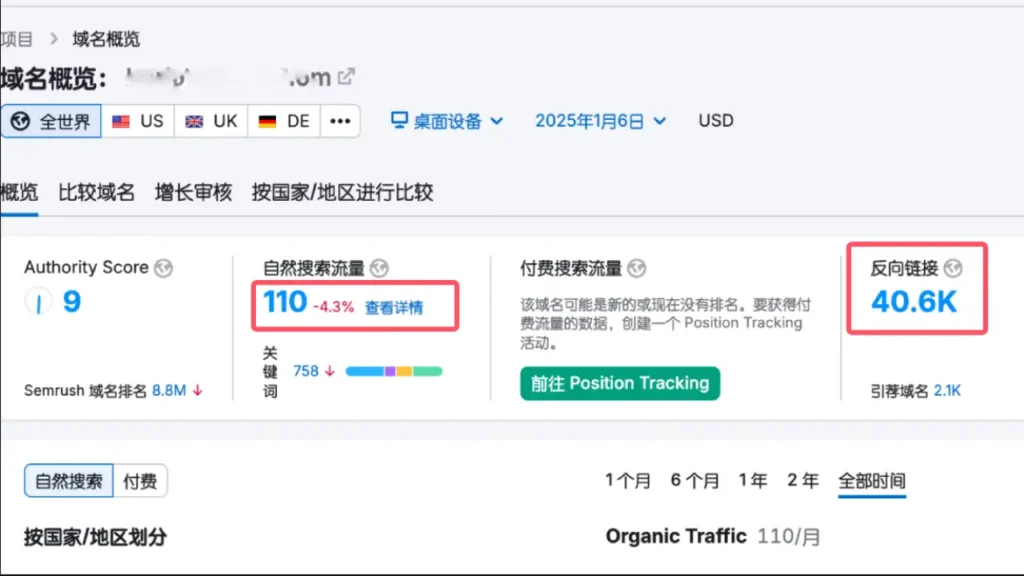This screenshot has width=1024, height=576.
Task: Click the Authority Score gauge circle icon
Action: [38, 302]
